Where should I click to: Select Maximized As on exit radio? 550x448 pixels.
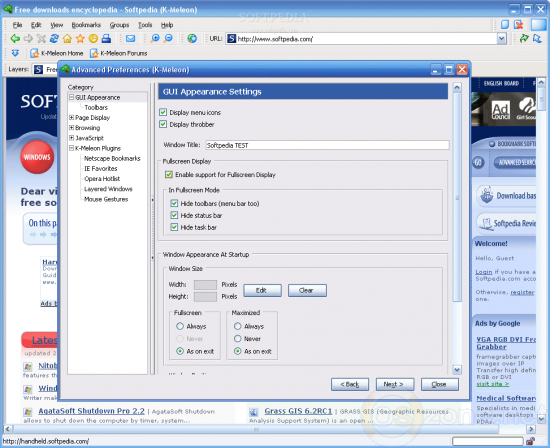tap(237, 351)
